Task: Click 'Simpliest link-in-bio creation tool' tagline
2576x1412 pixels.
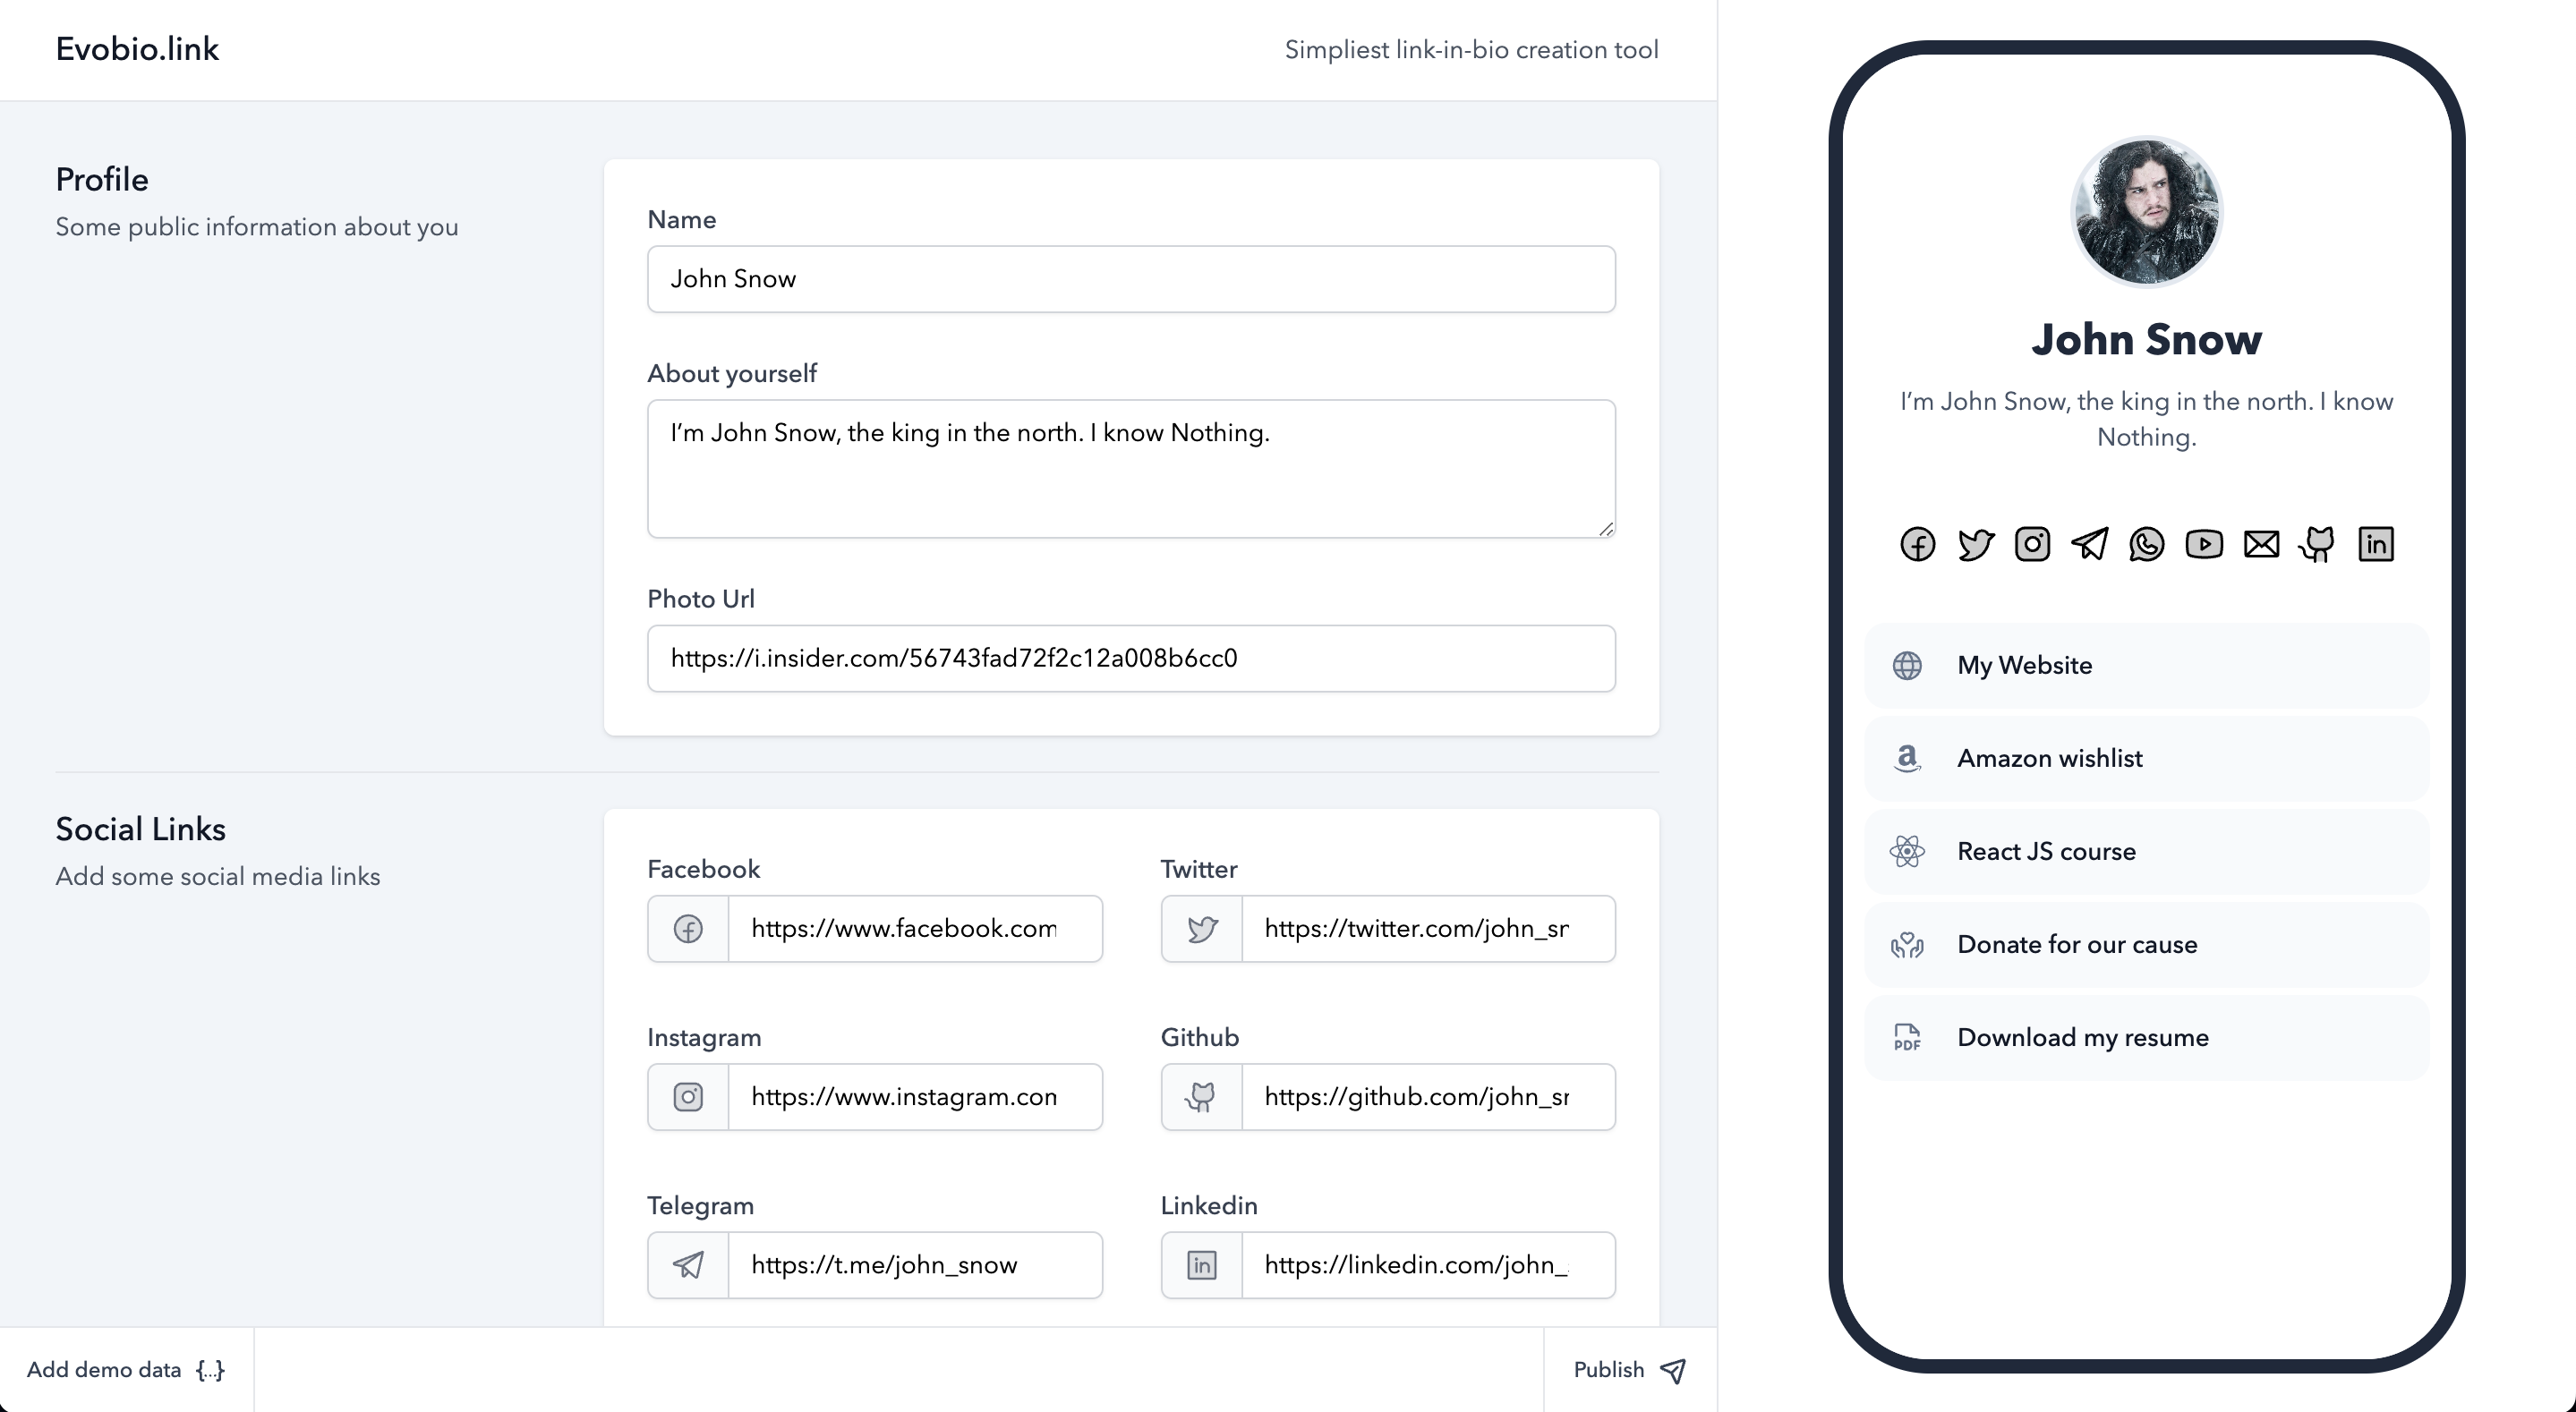Action: pyautogui.click(x=1471, y=50)
